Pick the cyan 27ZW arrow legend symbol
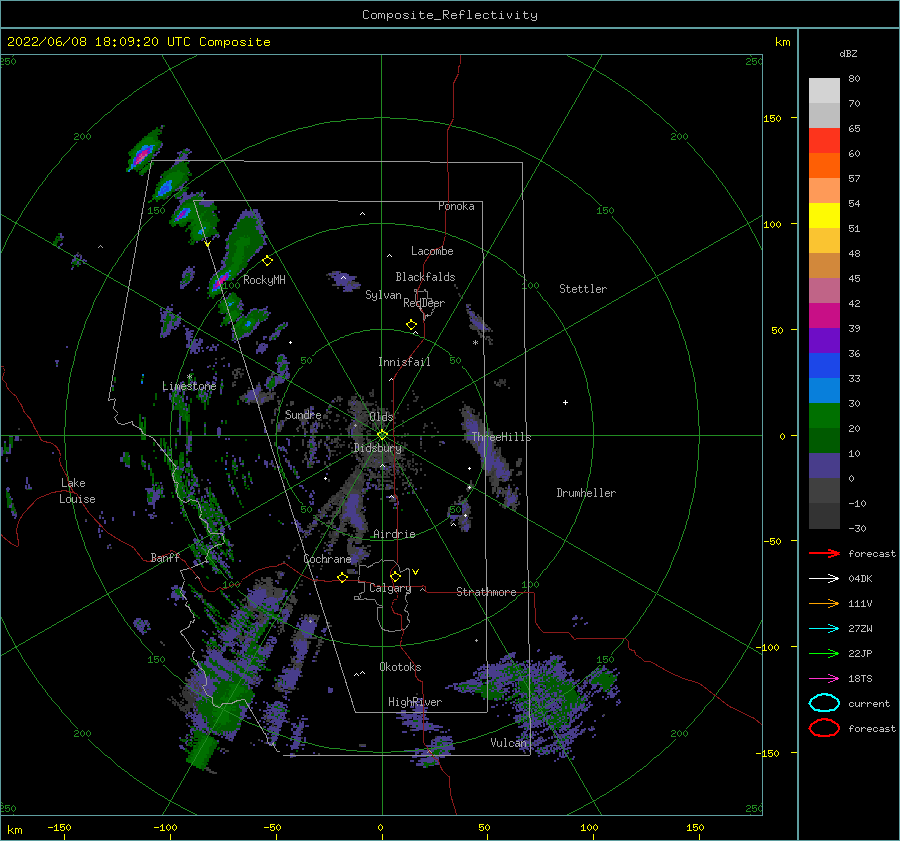900x841 pixels. coord(824,629)
